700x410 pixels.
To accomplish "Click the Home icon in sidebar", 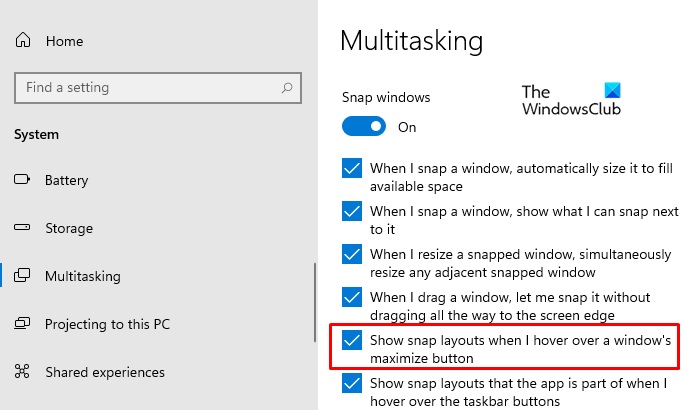I will [23, 40].
